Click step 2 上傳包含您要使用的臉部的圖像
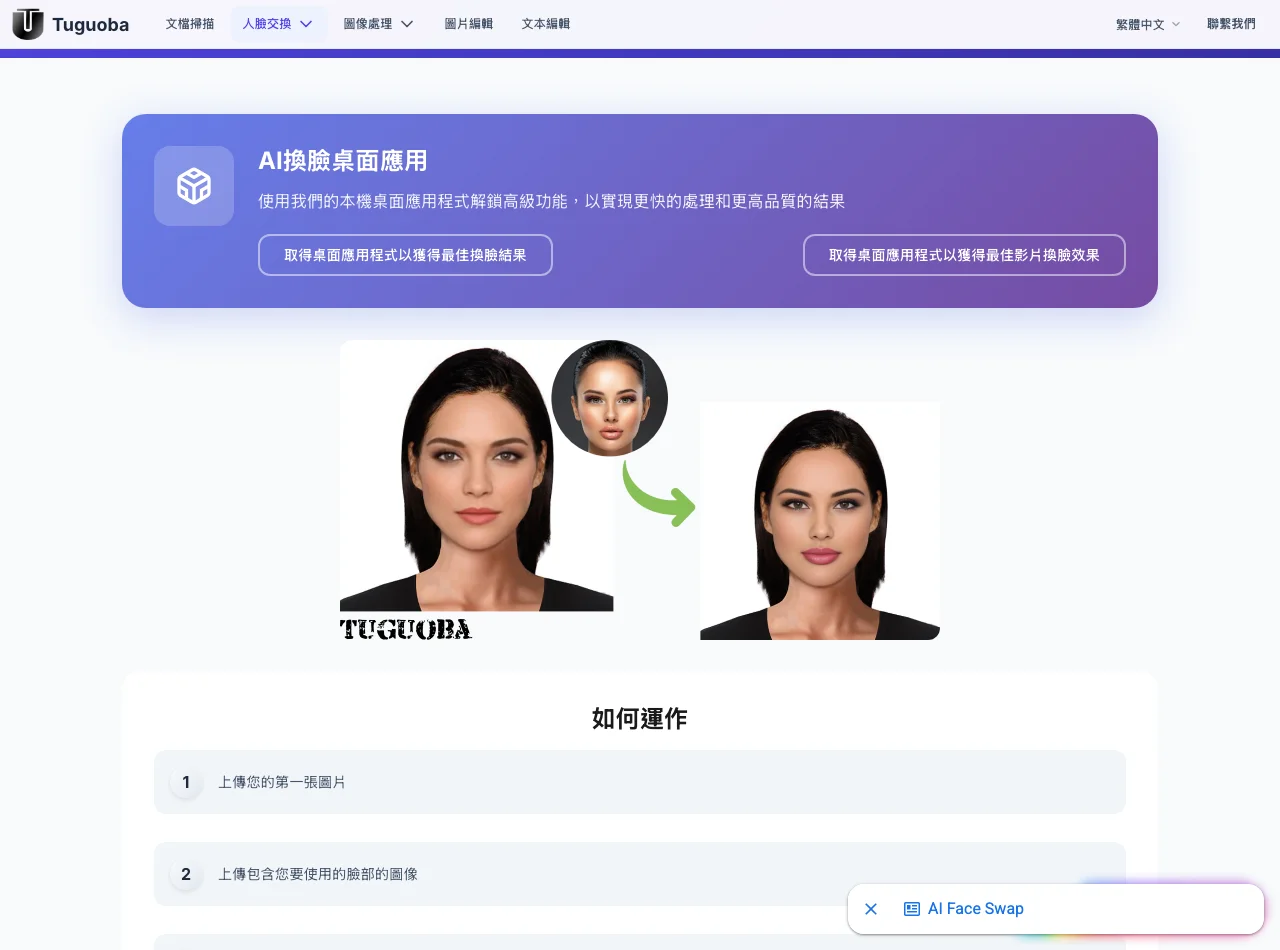The width and height of the screenshot is (1280, 950). [640, 874]
